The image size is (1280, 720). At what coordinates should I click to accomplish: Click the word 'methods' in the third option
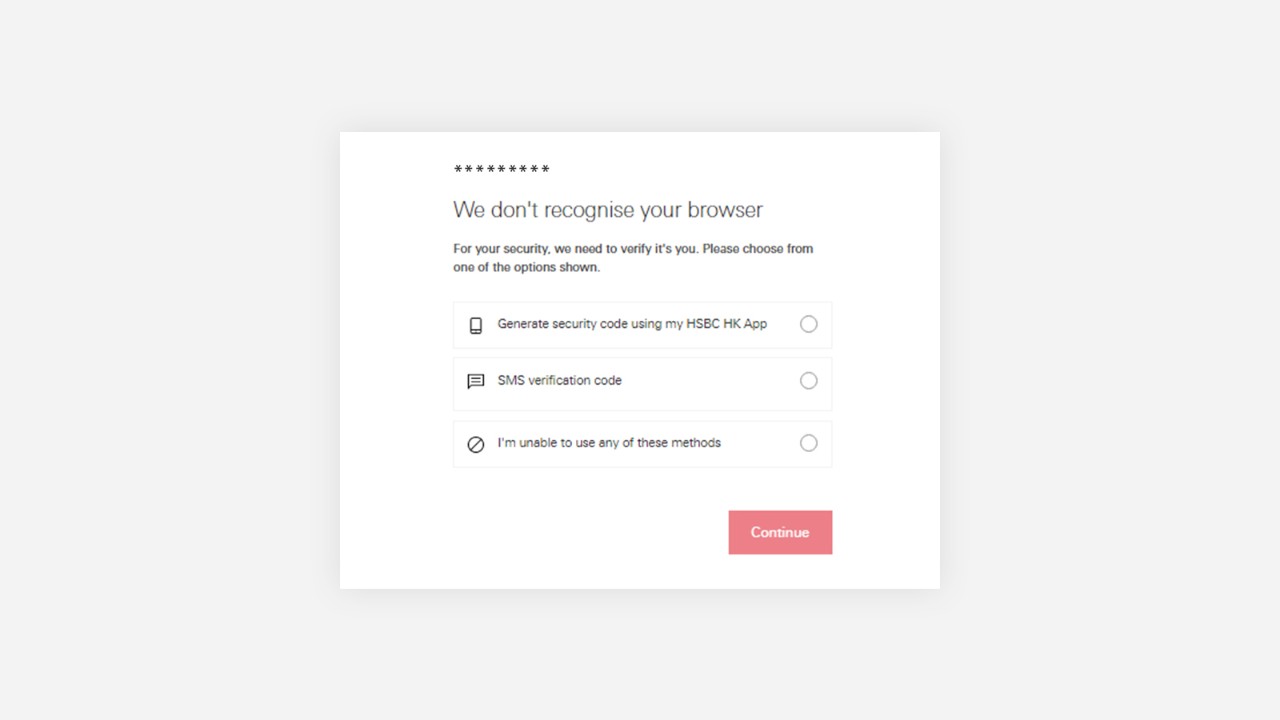coord(696,443)
